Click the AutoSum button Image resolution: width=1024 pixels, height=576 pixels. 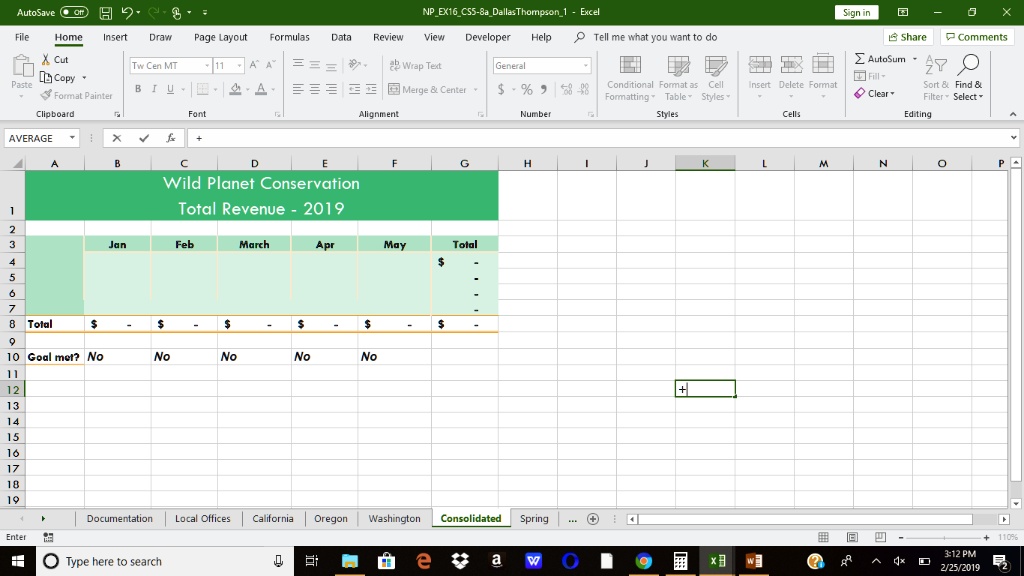coord(880,59)
